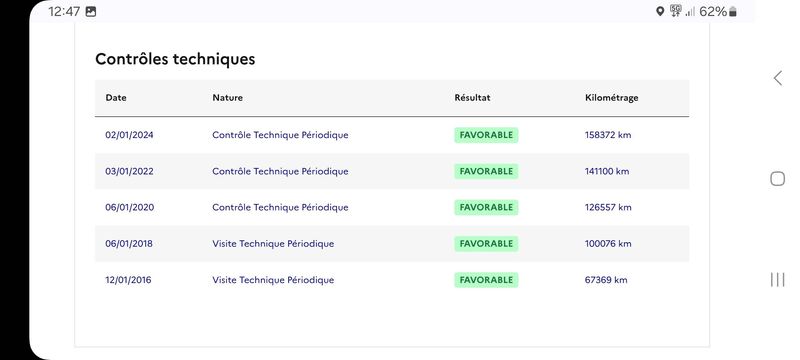The height and width of the screenshot is (360, 800).
Task: Select the 67369 km mileage entry
Action: click(606, 280)
